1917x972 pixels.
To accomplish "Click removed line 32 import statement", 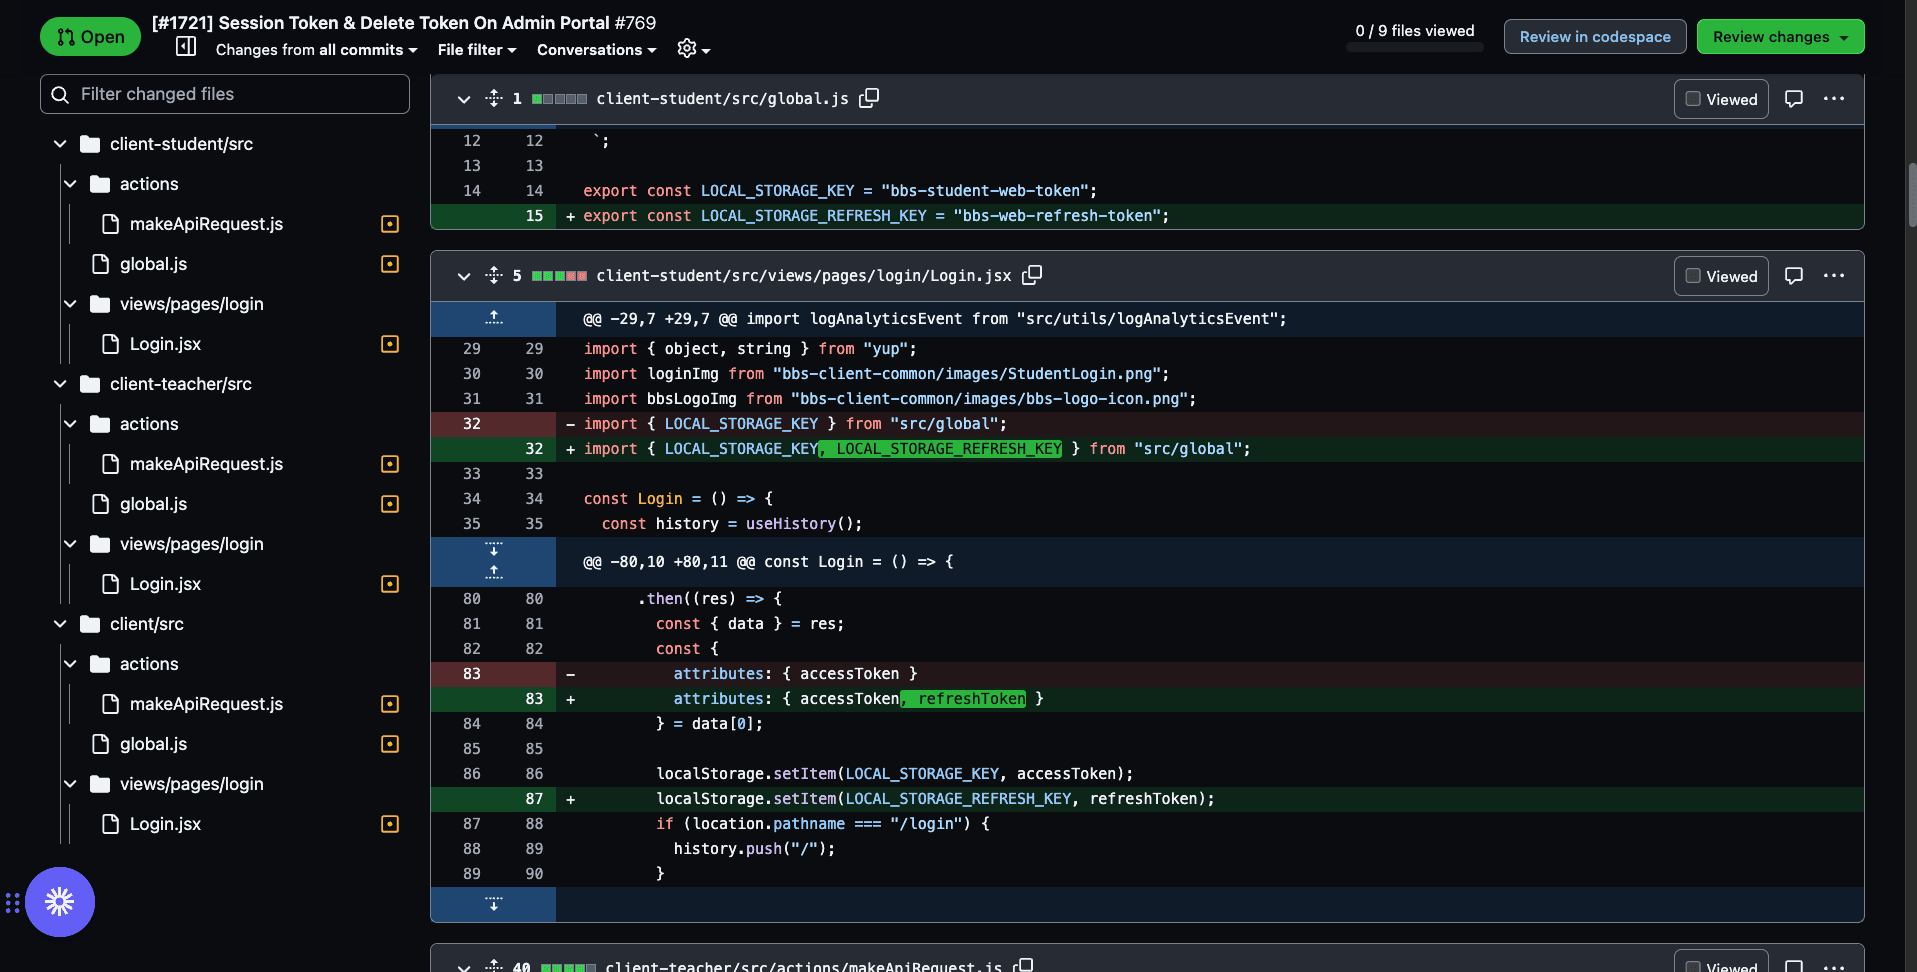I will 1147,424.
